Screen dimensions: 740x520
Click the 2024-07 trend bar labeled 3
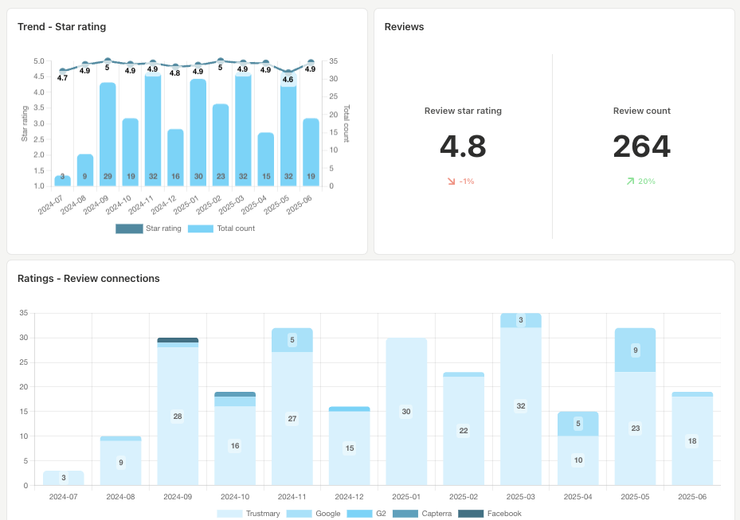pos(62,181)
